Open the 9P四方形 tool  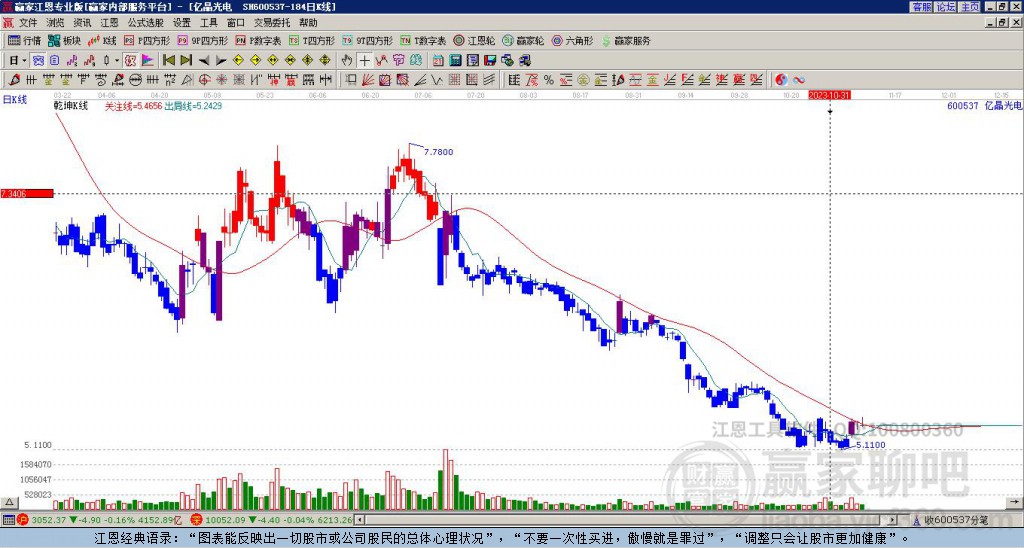pyautogui.click(x=202, y=40)
